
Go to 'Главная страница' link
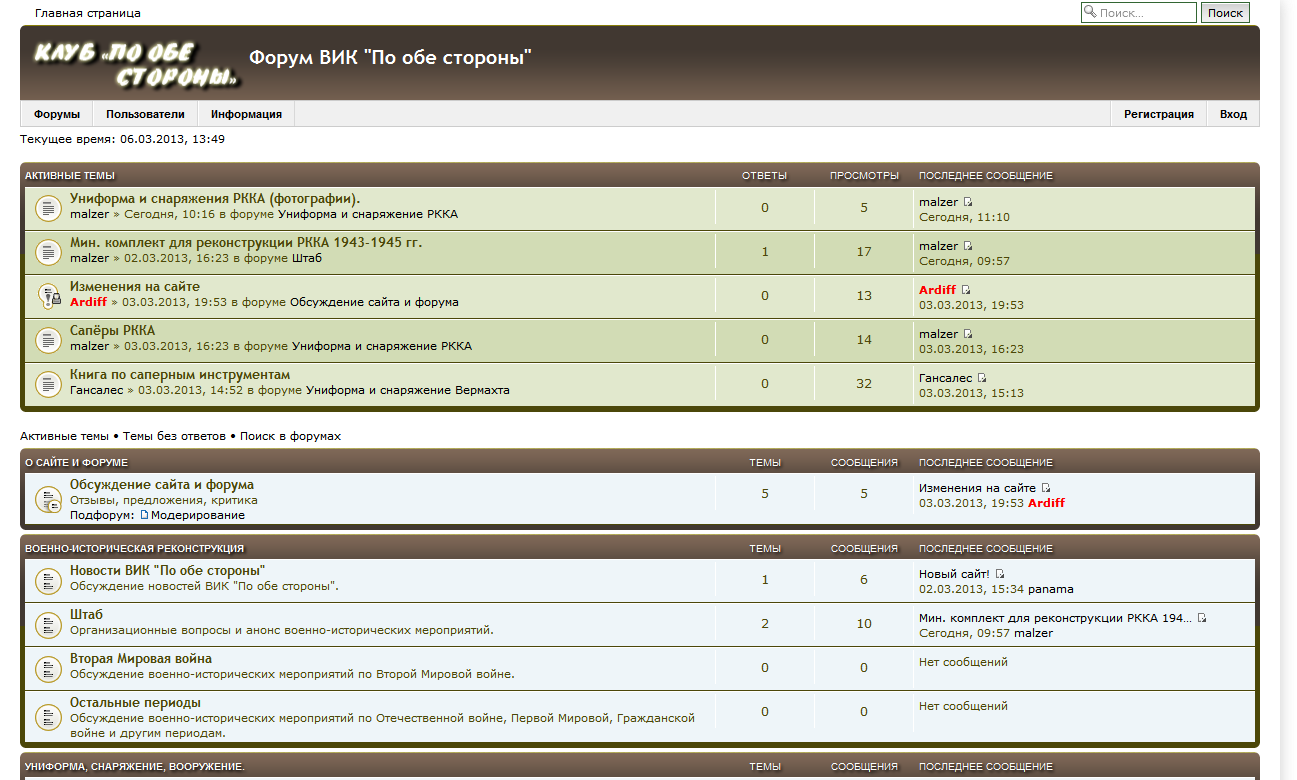tap(88, 13)
